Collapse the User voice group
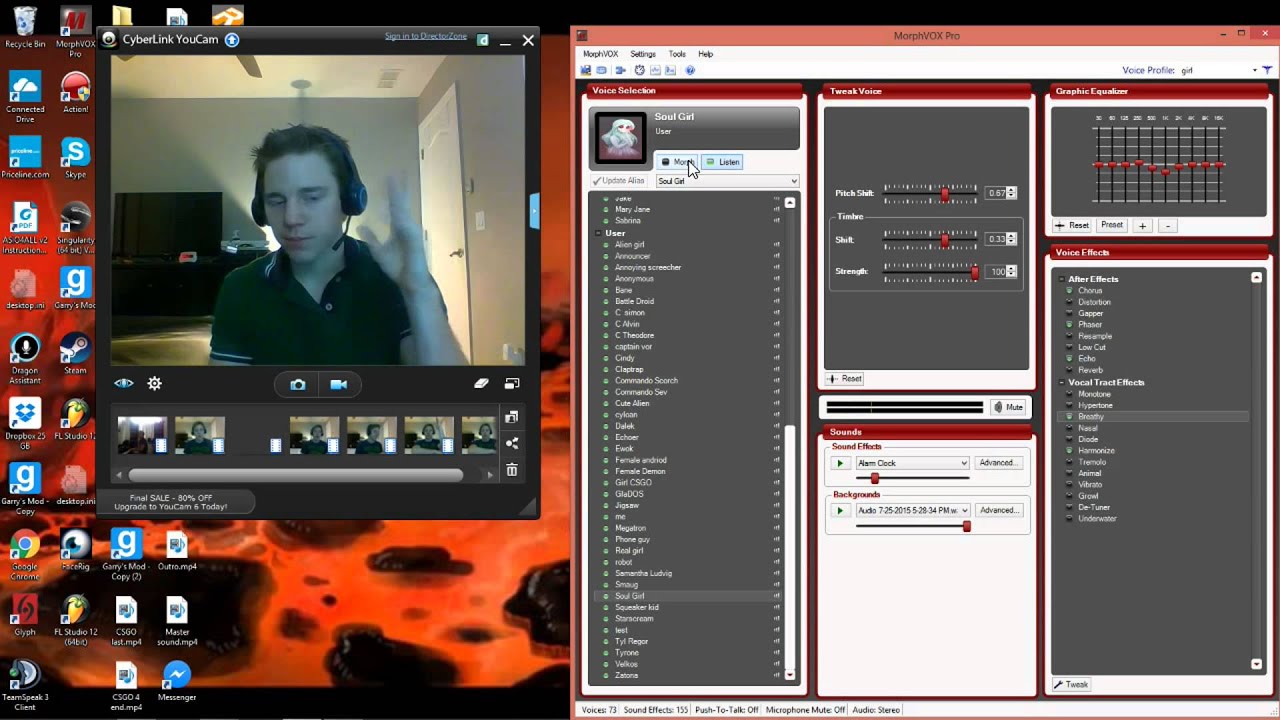The height and width of the screenshot is (720, 1280). pos(598,233)
